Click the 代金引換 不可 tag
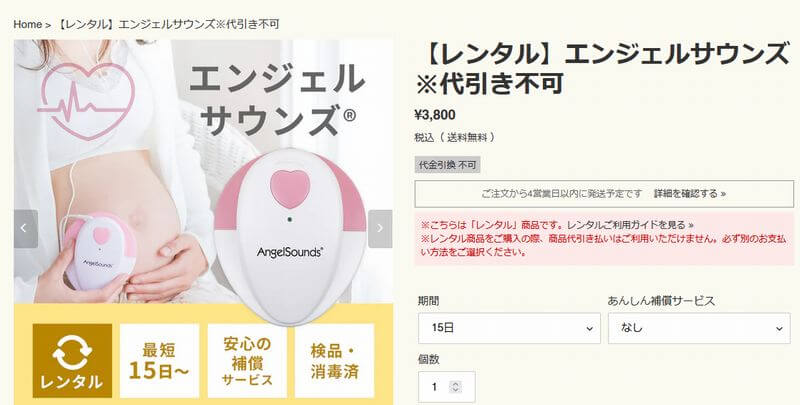Viewport: 800px width, 405px height. [447, 165]
